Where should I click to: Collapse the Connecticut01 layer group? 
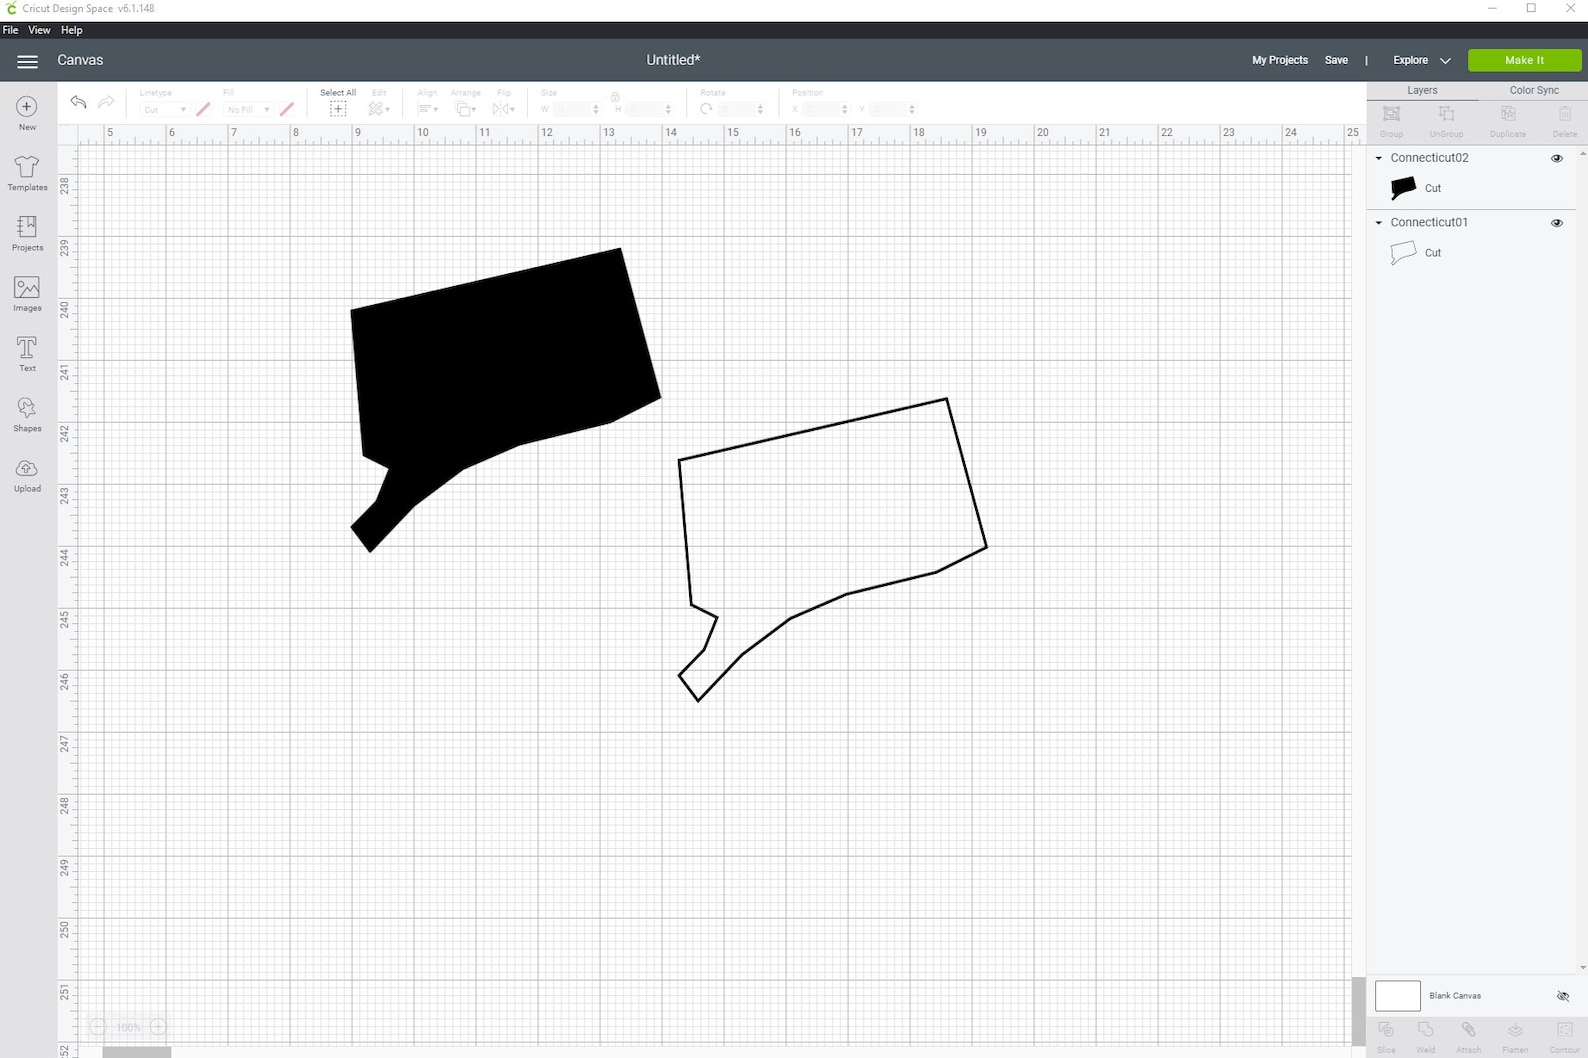coord(1379,223)
